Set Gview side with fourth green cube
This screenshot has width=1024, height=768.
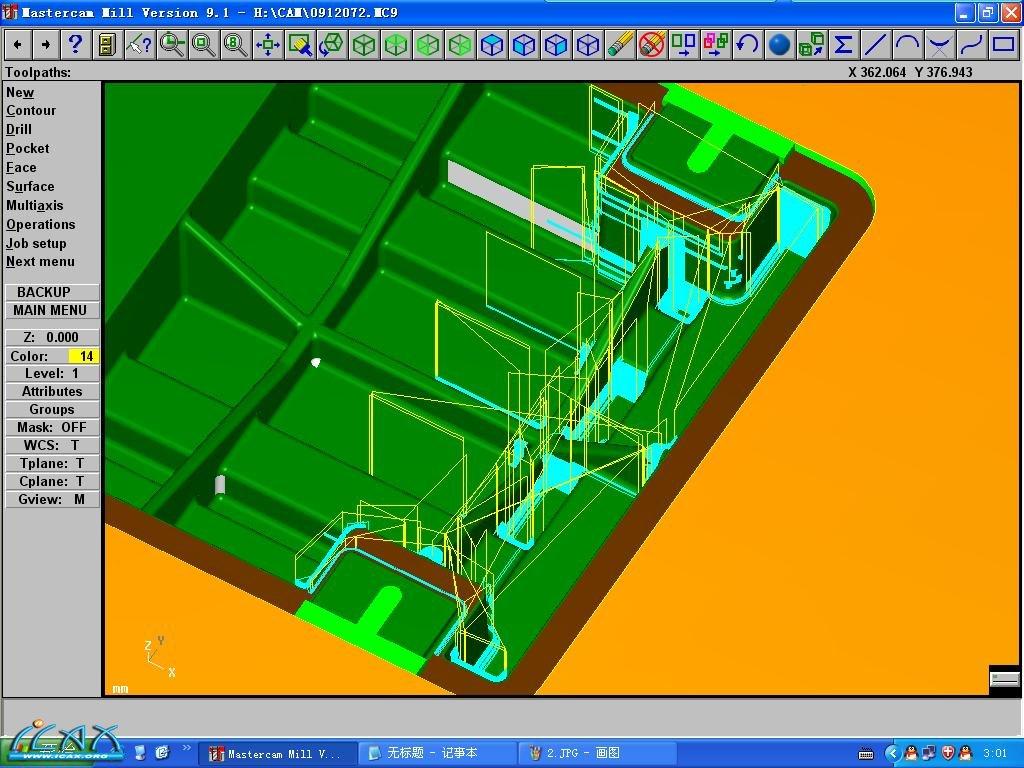coord(459,45)
